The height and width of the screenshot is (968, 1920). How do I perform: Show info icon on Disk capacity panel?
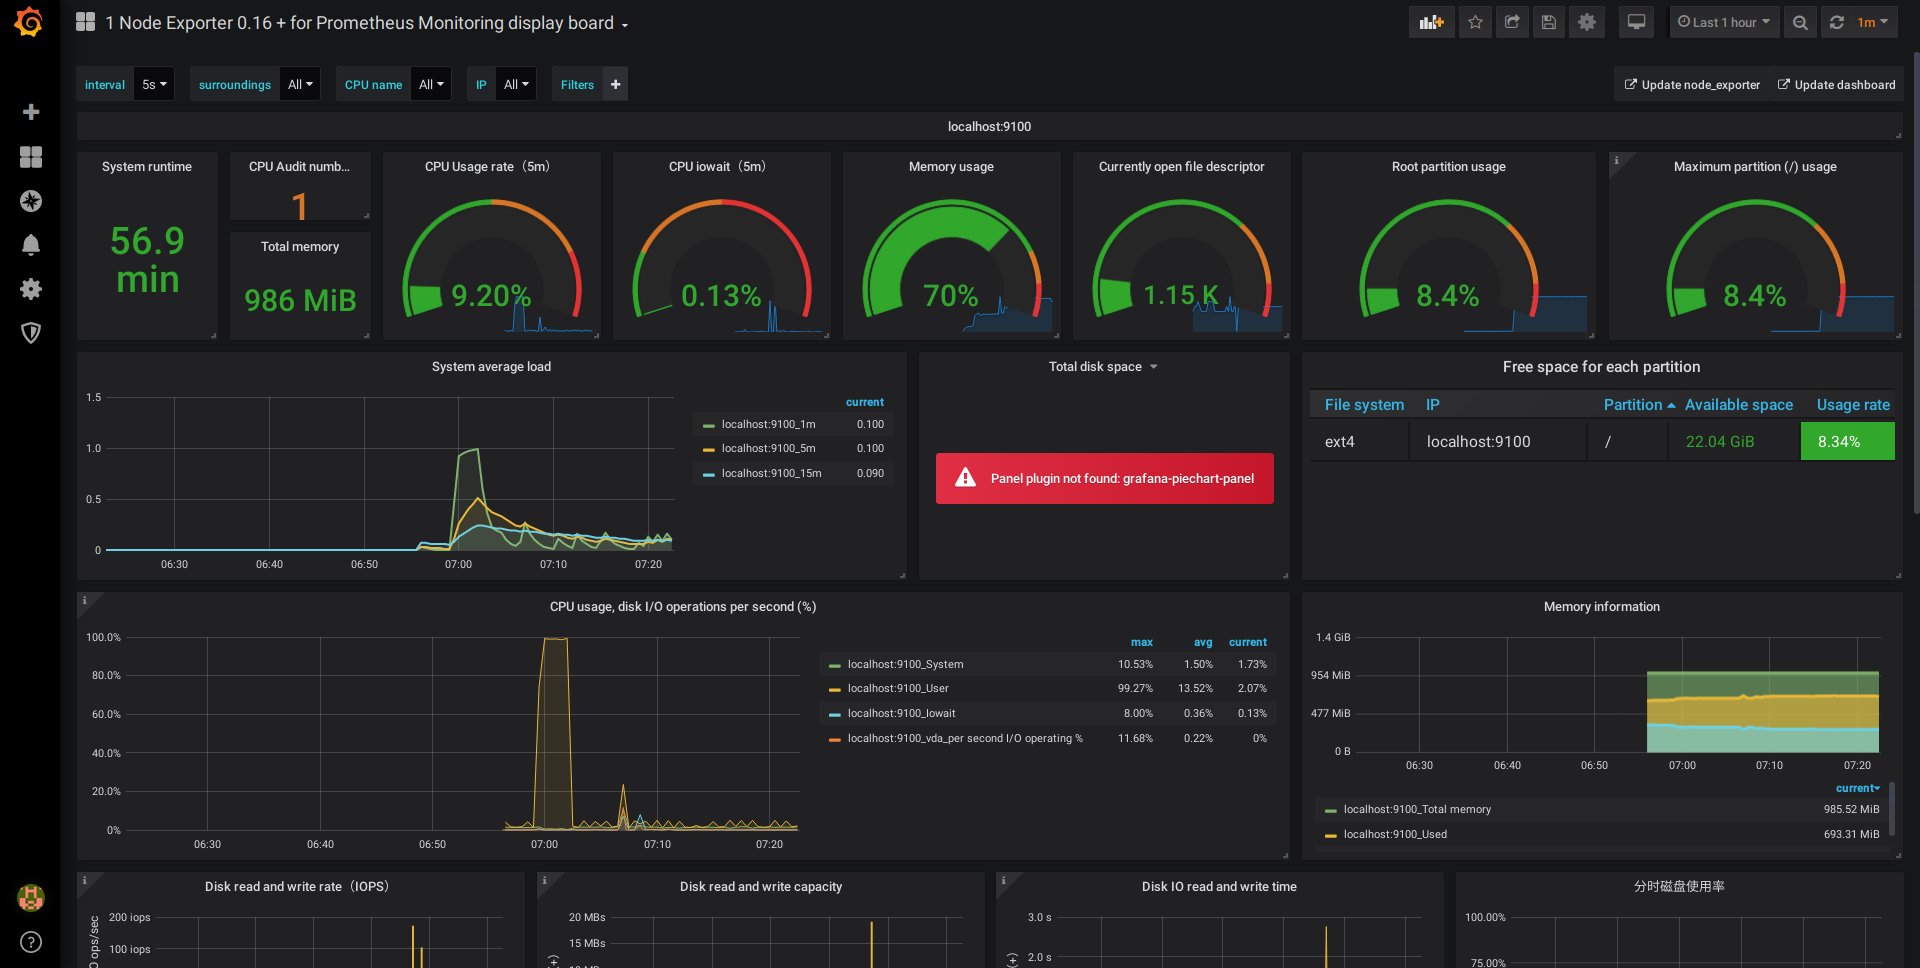tap(544, 880)
